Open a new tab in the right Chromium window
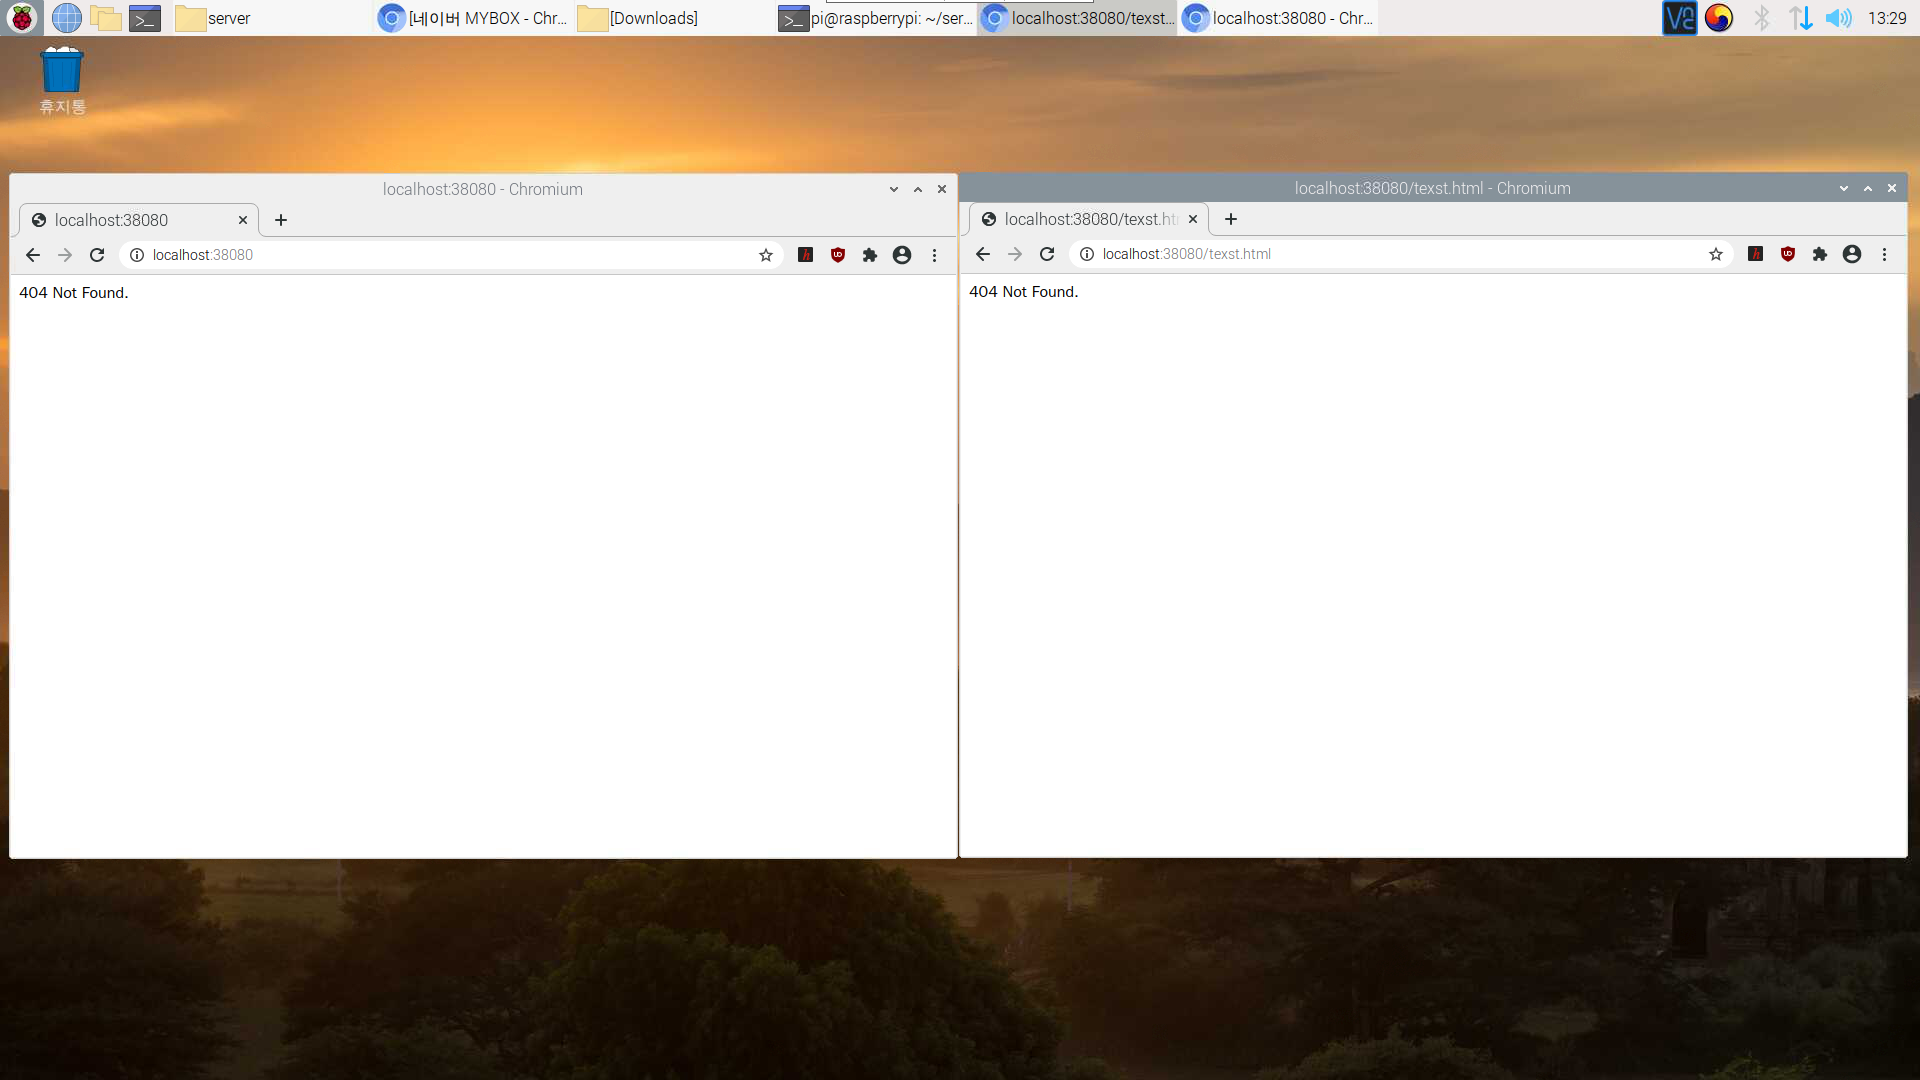Screen dimensions: 1920x1080 1231,219
